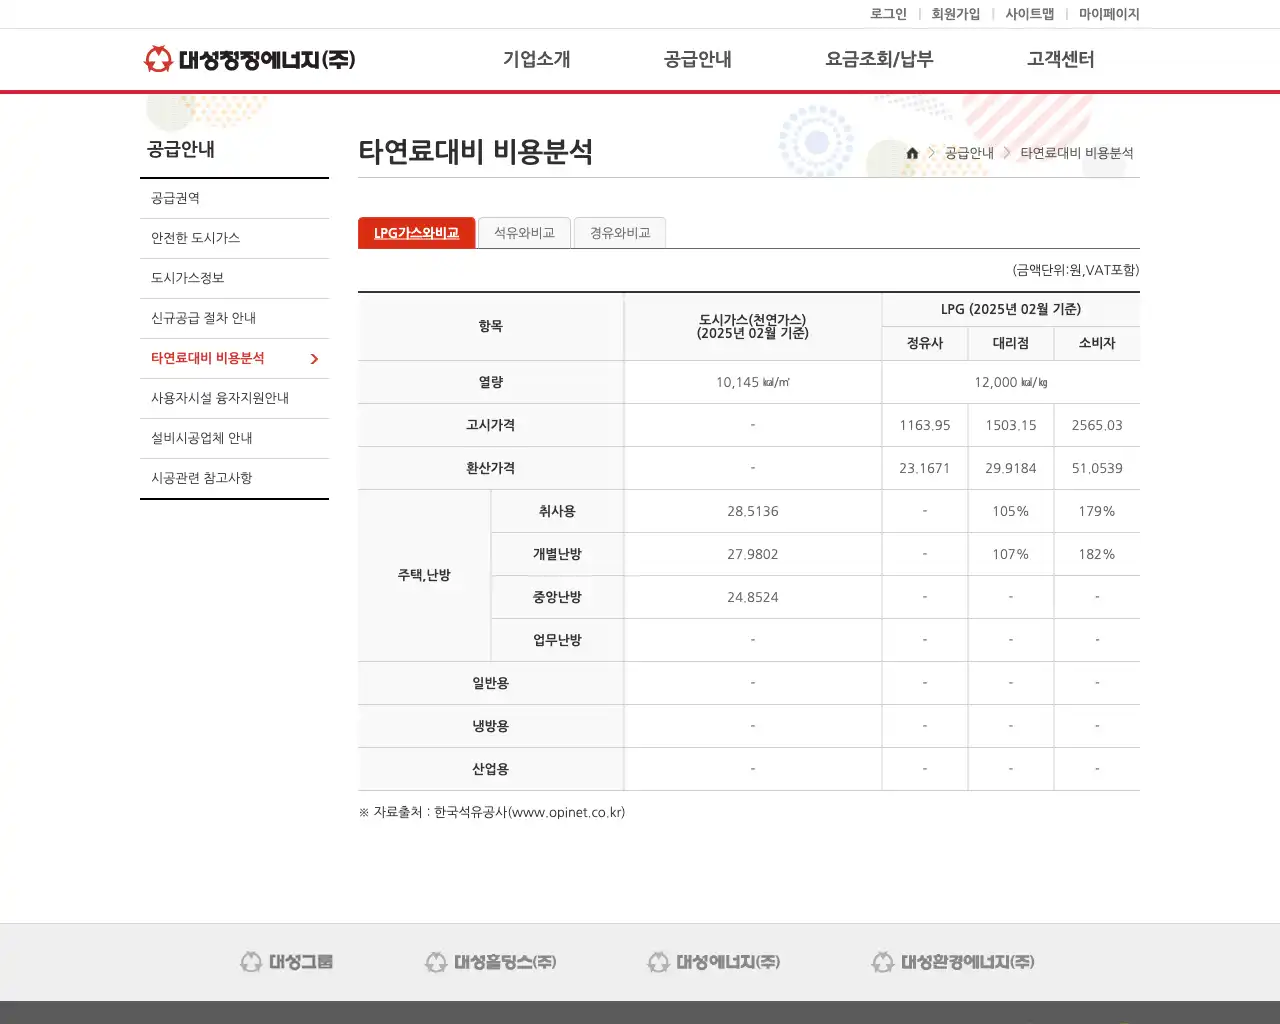Open the 요금조회/납부 menu

[878, 59]
